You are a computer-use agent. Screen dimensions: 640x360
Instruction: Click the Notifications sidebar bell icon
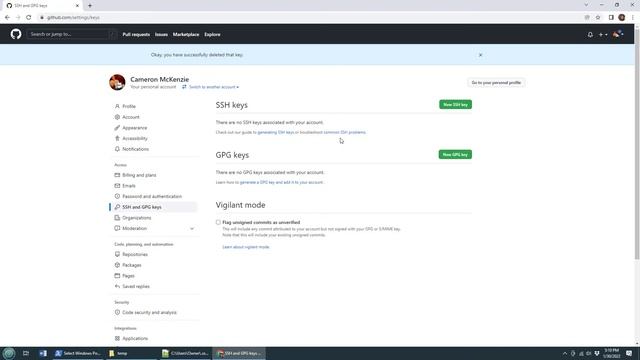click(117, 149)
